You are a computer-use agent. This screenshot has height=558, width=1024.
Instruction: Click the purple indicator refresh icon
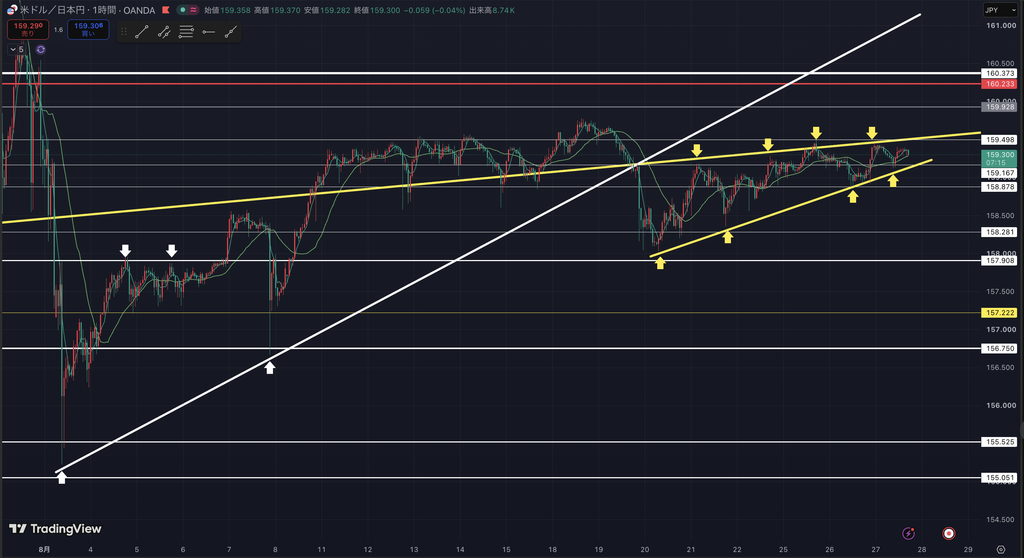pyautogui.click(x=40, y=50)
